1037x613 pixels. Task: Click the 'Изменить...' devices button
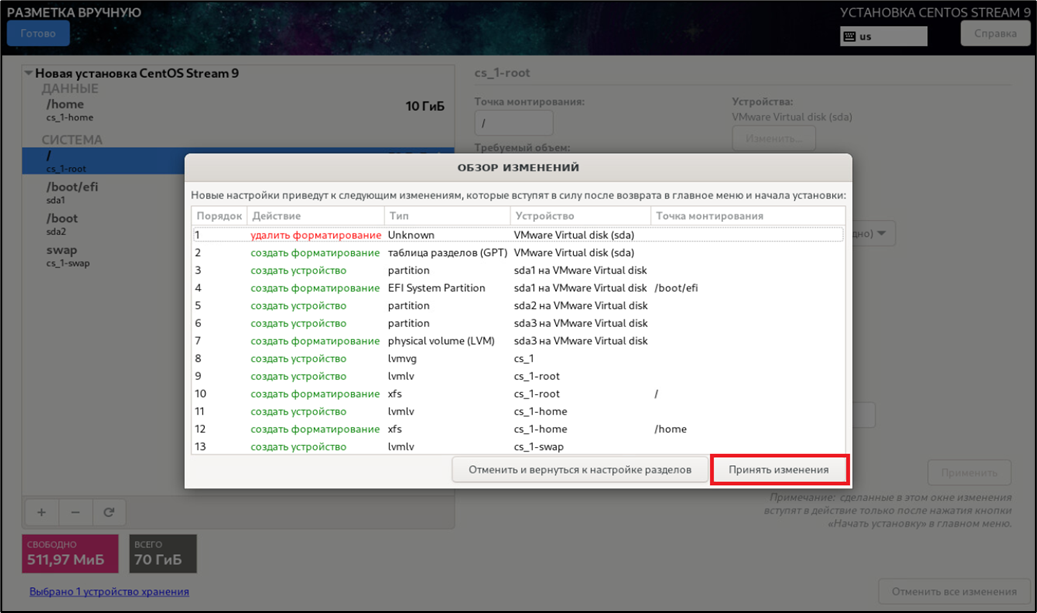(774, 138)
